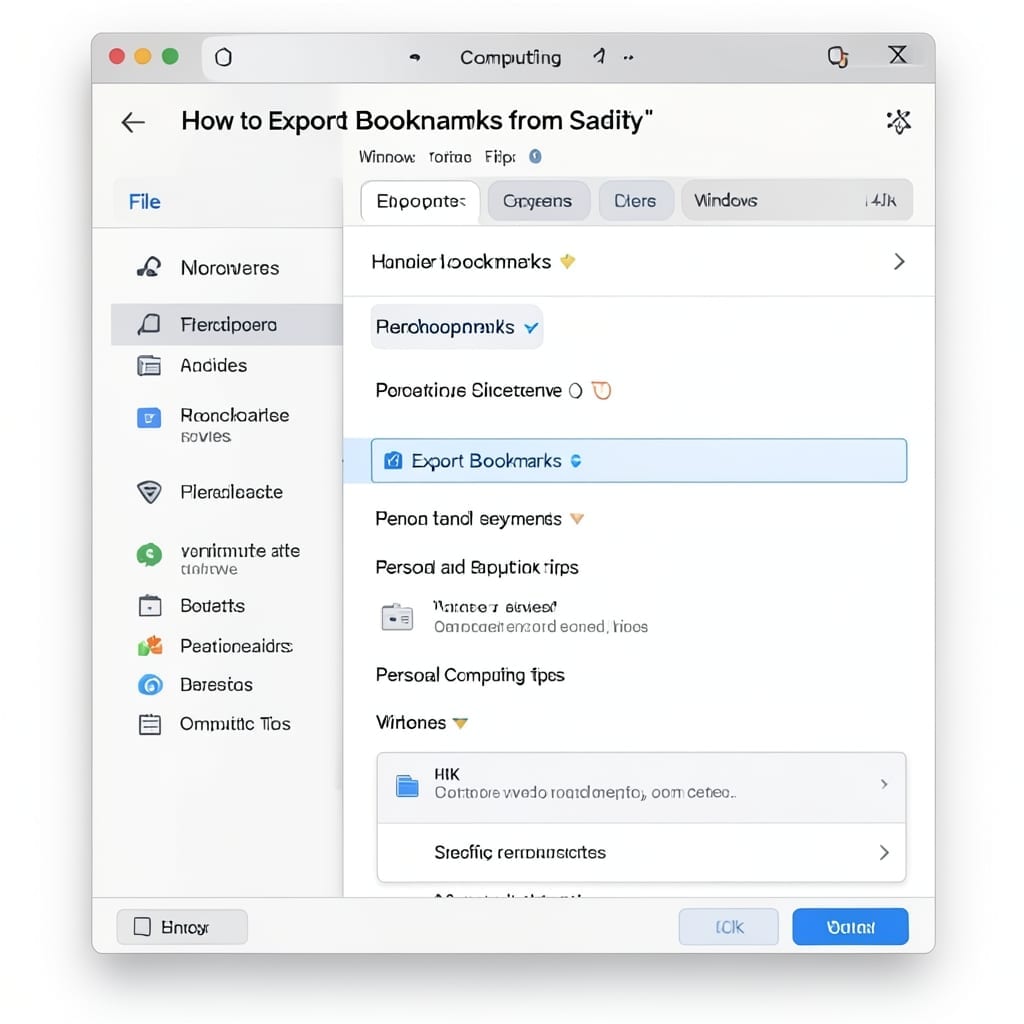Screen dimensions: 1024x1024
Task: Open the Winnow menu item
Action: click(x=387, y=157)
